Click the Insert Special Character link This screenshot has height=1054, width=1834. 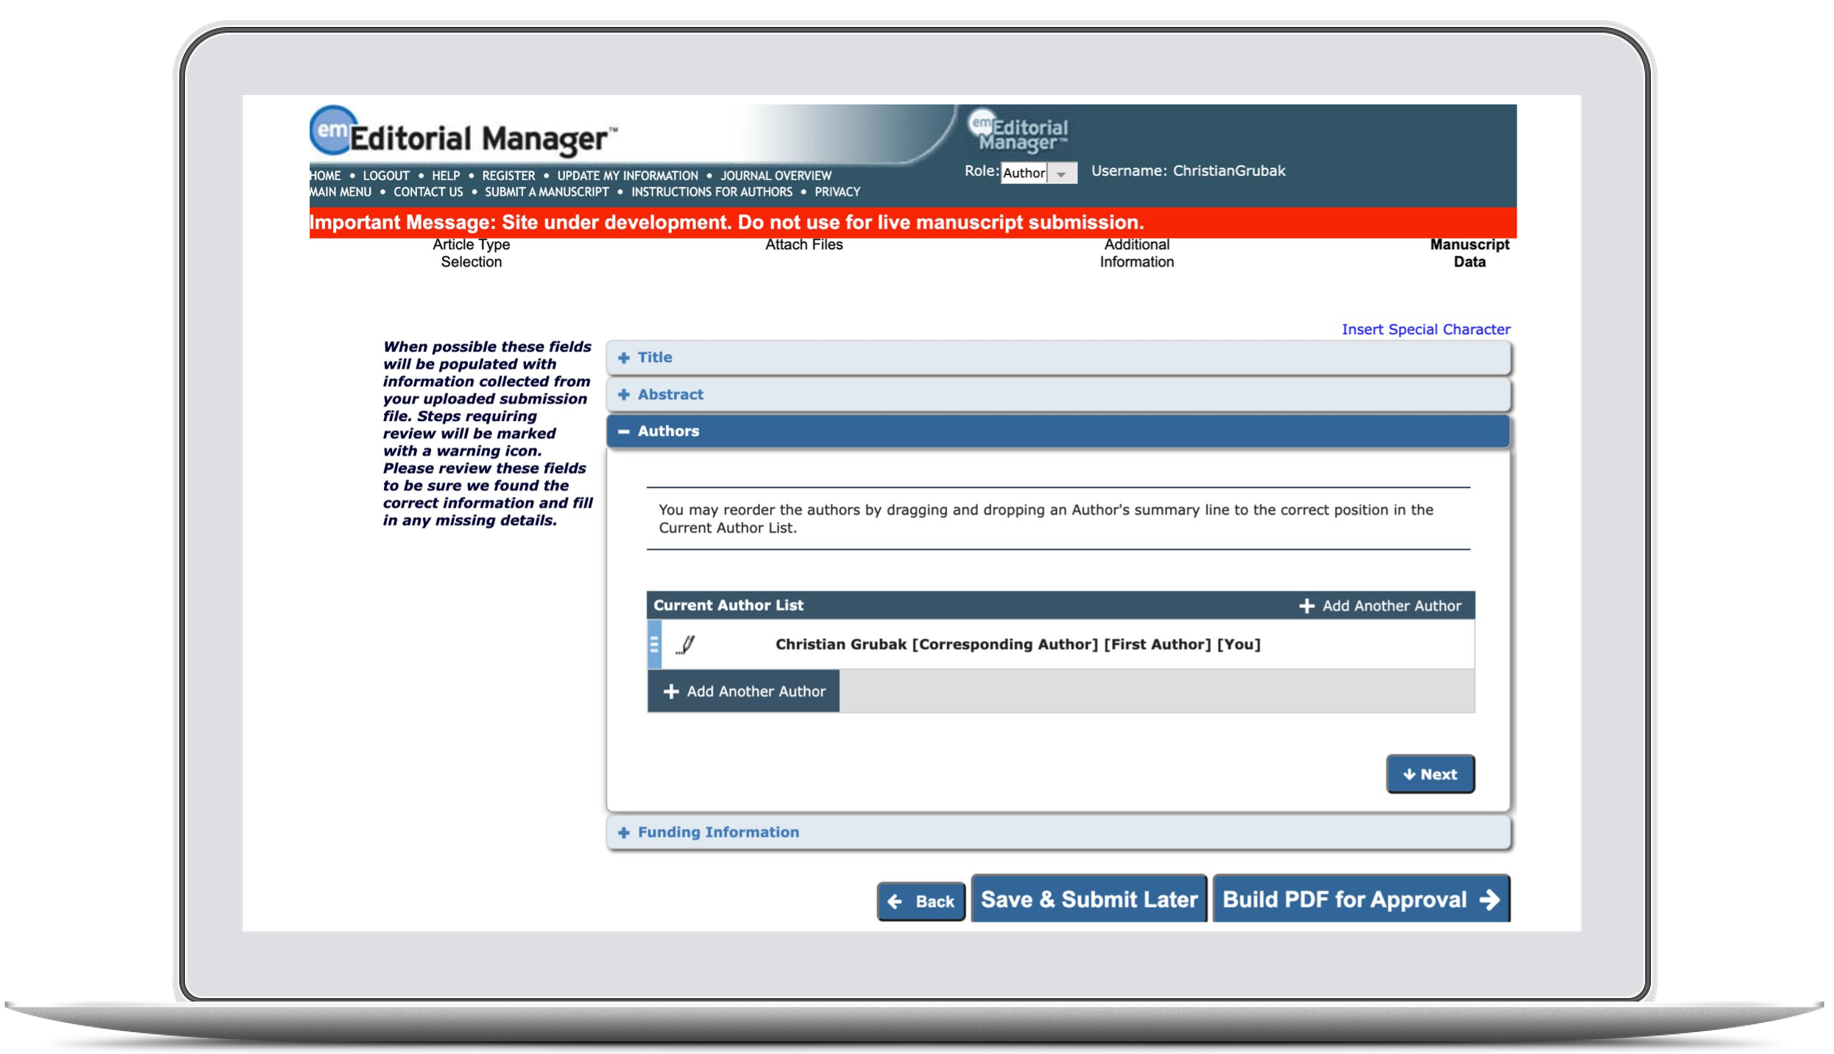[1425, 330]
